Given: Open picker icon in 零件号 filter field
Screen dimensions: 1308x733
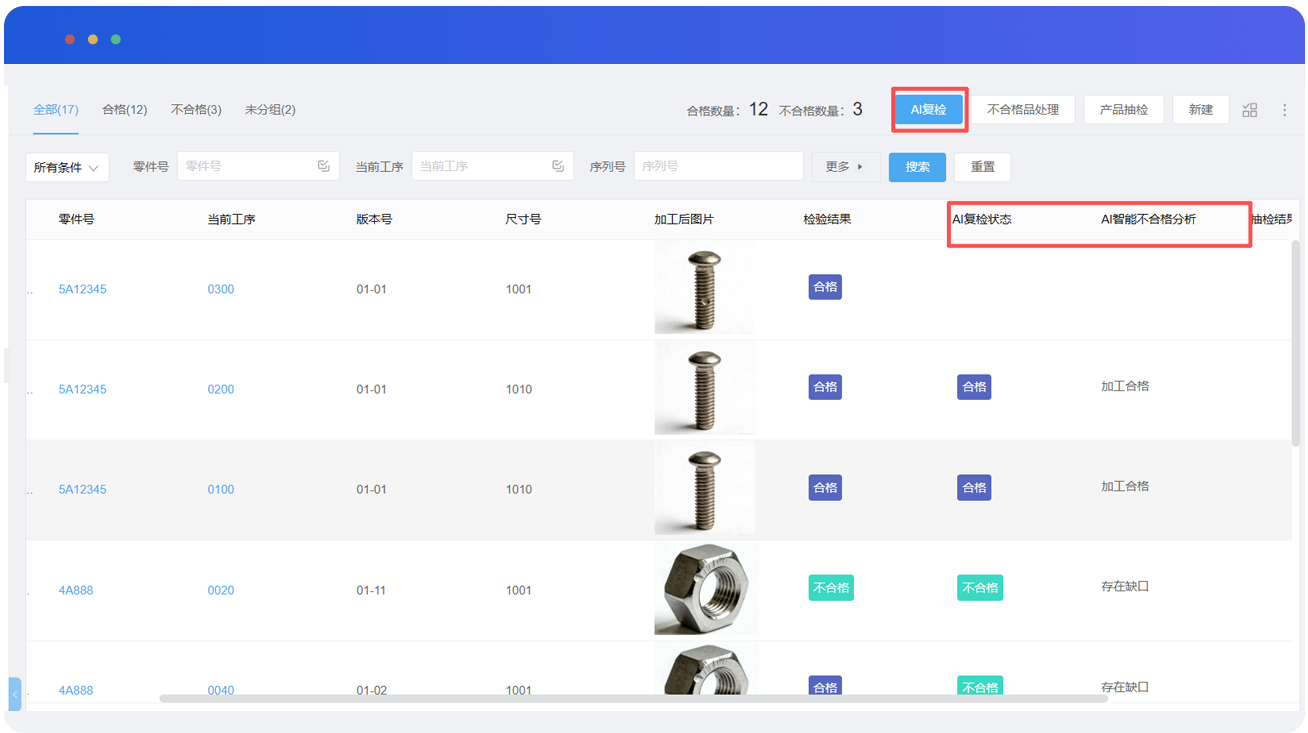Looking at the screenshot, I should (324, 166).
